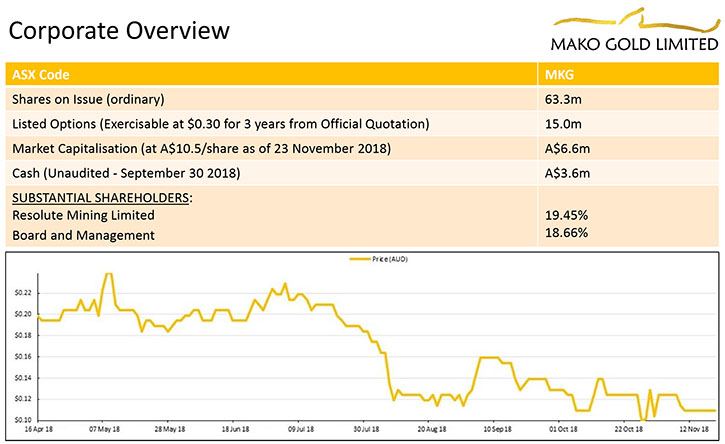Click the $0.20 y-axis label
This screenshot has height=444, width=725.
pos(23,314)
